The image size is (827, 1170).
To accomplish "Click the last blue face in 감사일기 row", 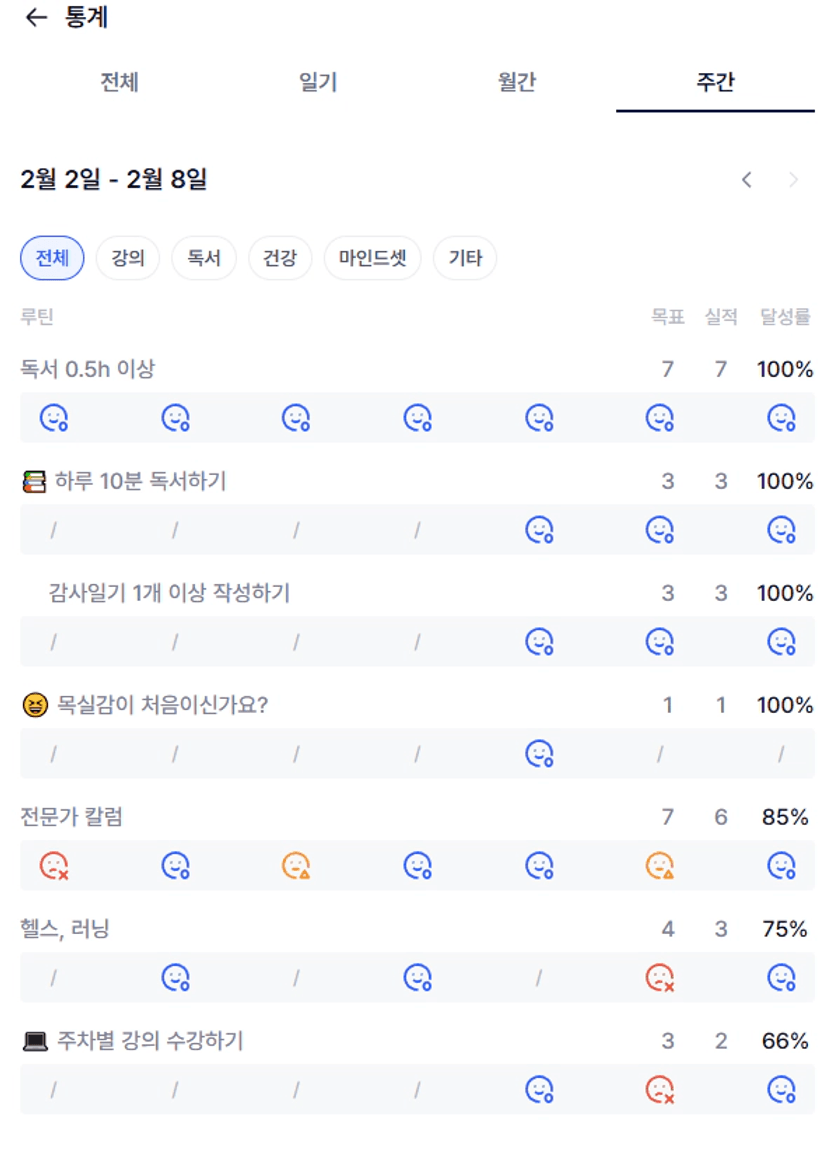I will (781, 641).
